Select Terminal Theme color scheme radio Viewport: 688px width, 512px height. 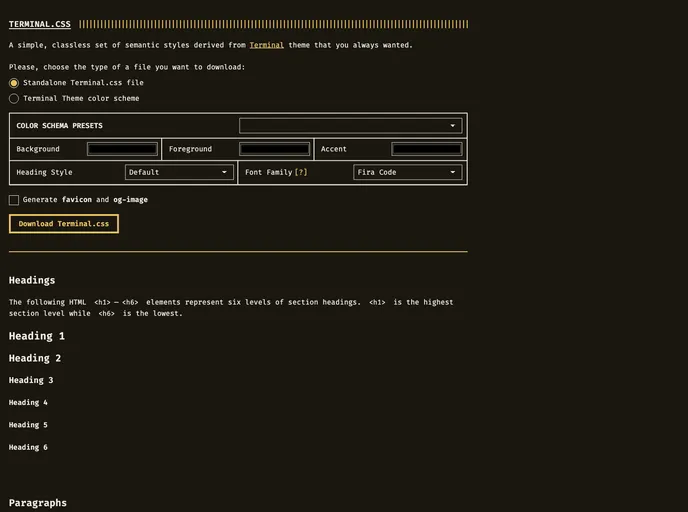[14, 99]
